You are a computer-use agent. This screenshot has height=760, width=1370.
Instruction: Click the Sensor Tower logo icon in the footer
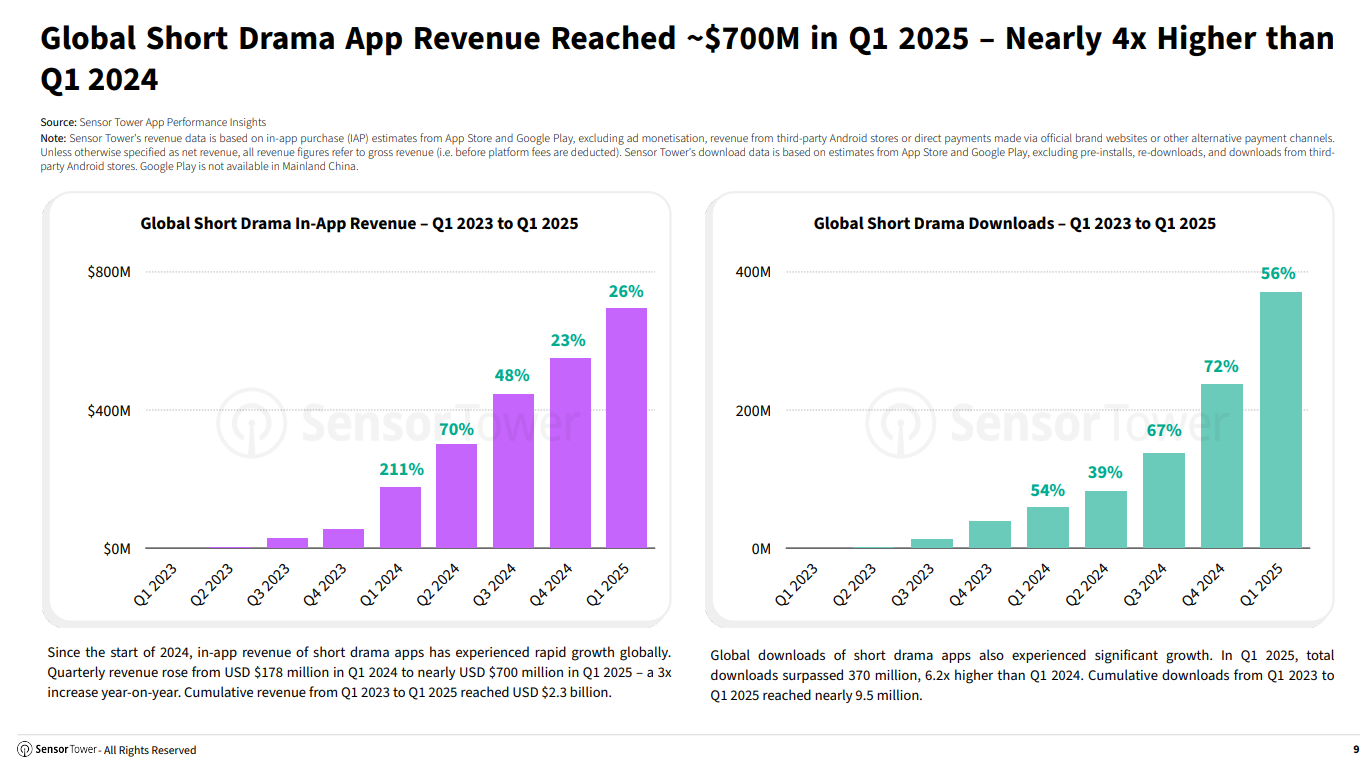[x=24, y=749]
